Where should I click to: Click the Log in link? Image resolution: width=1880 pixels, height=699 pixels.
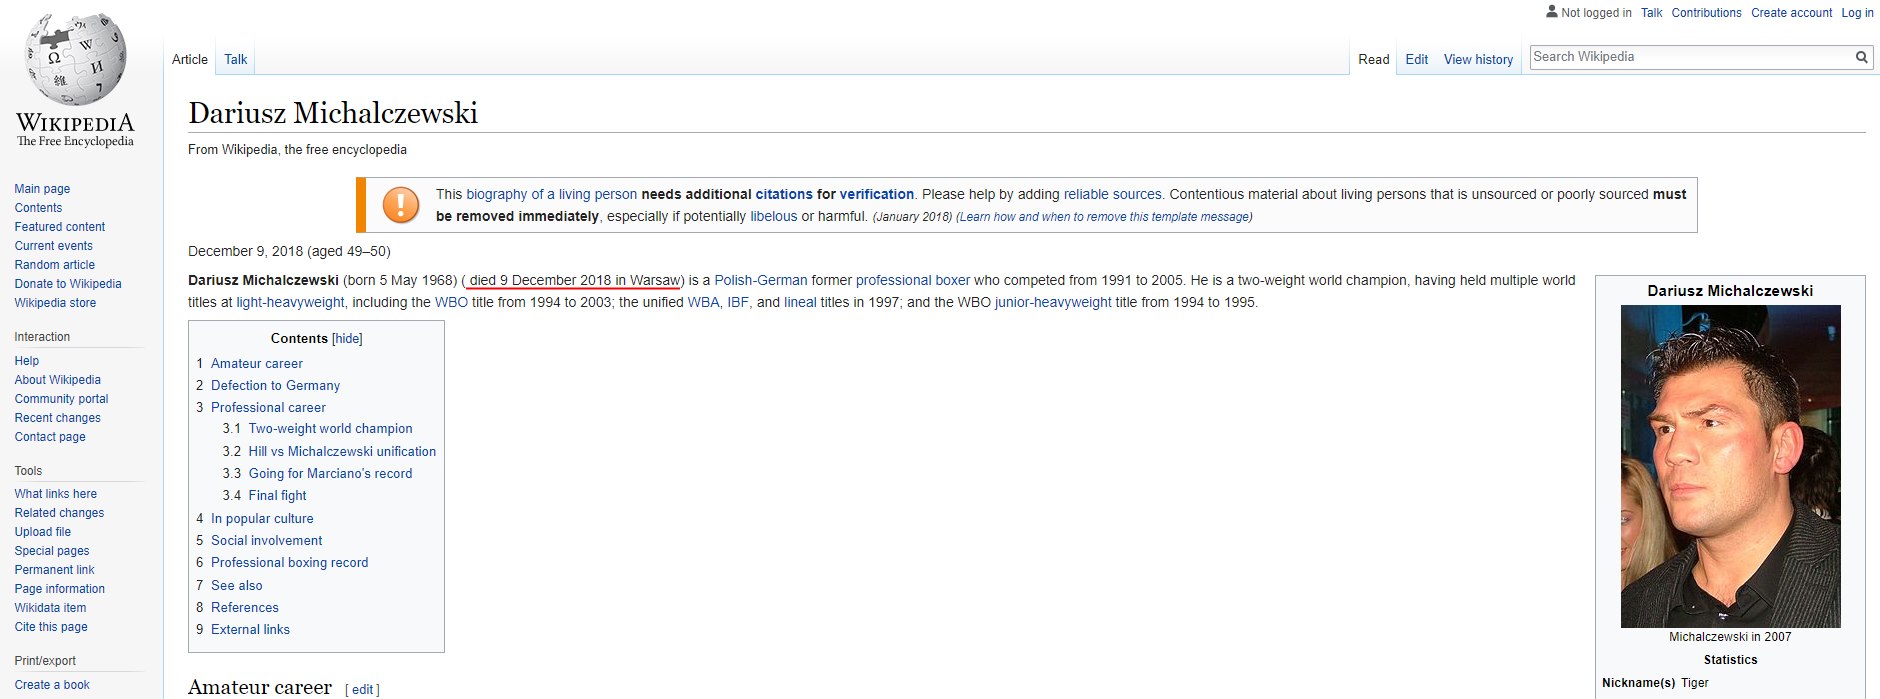point(1857,13)
